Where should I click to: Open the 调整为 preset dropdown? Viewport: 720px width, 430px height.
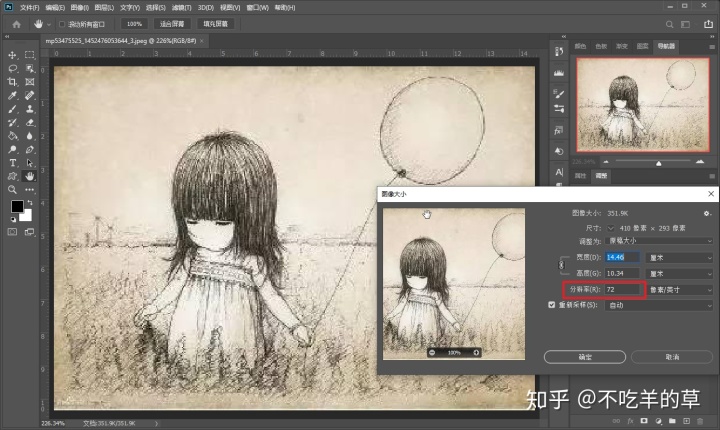click(x=658, y=241)
